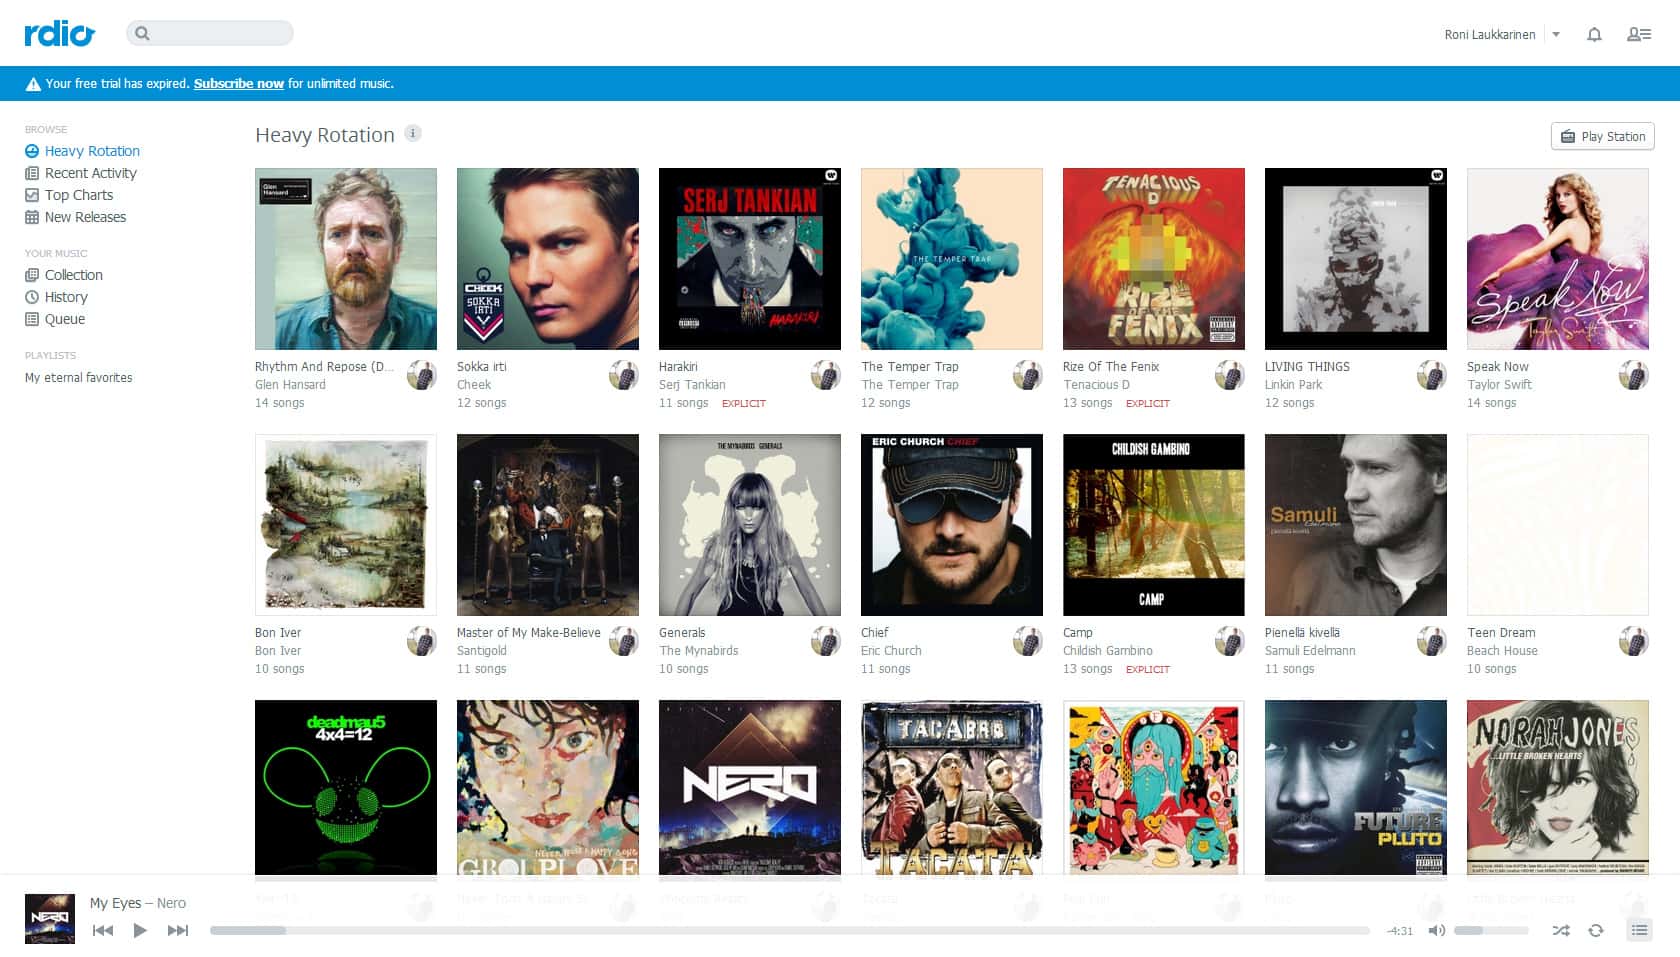1680x957 pixels.
Task: Click the user avatar beside Generals
Action: click(826, 641)
